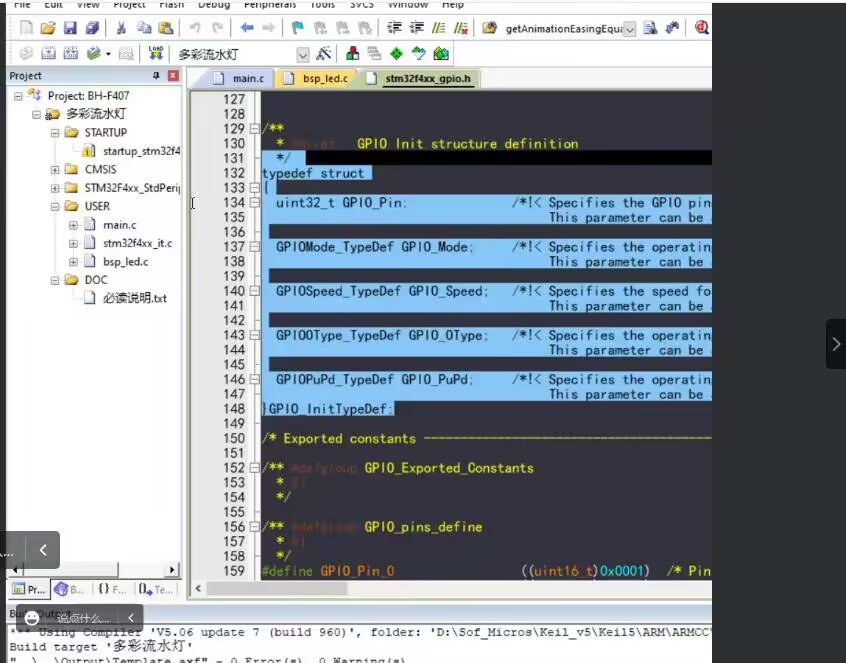Click the Save file toolbar icon
The width and height of the screenshot is (846, 663).
70,28
